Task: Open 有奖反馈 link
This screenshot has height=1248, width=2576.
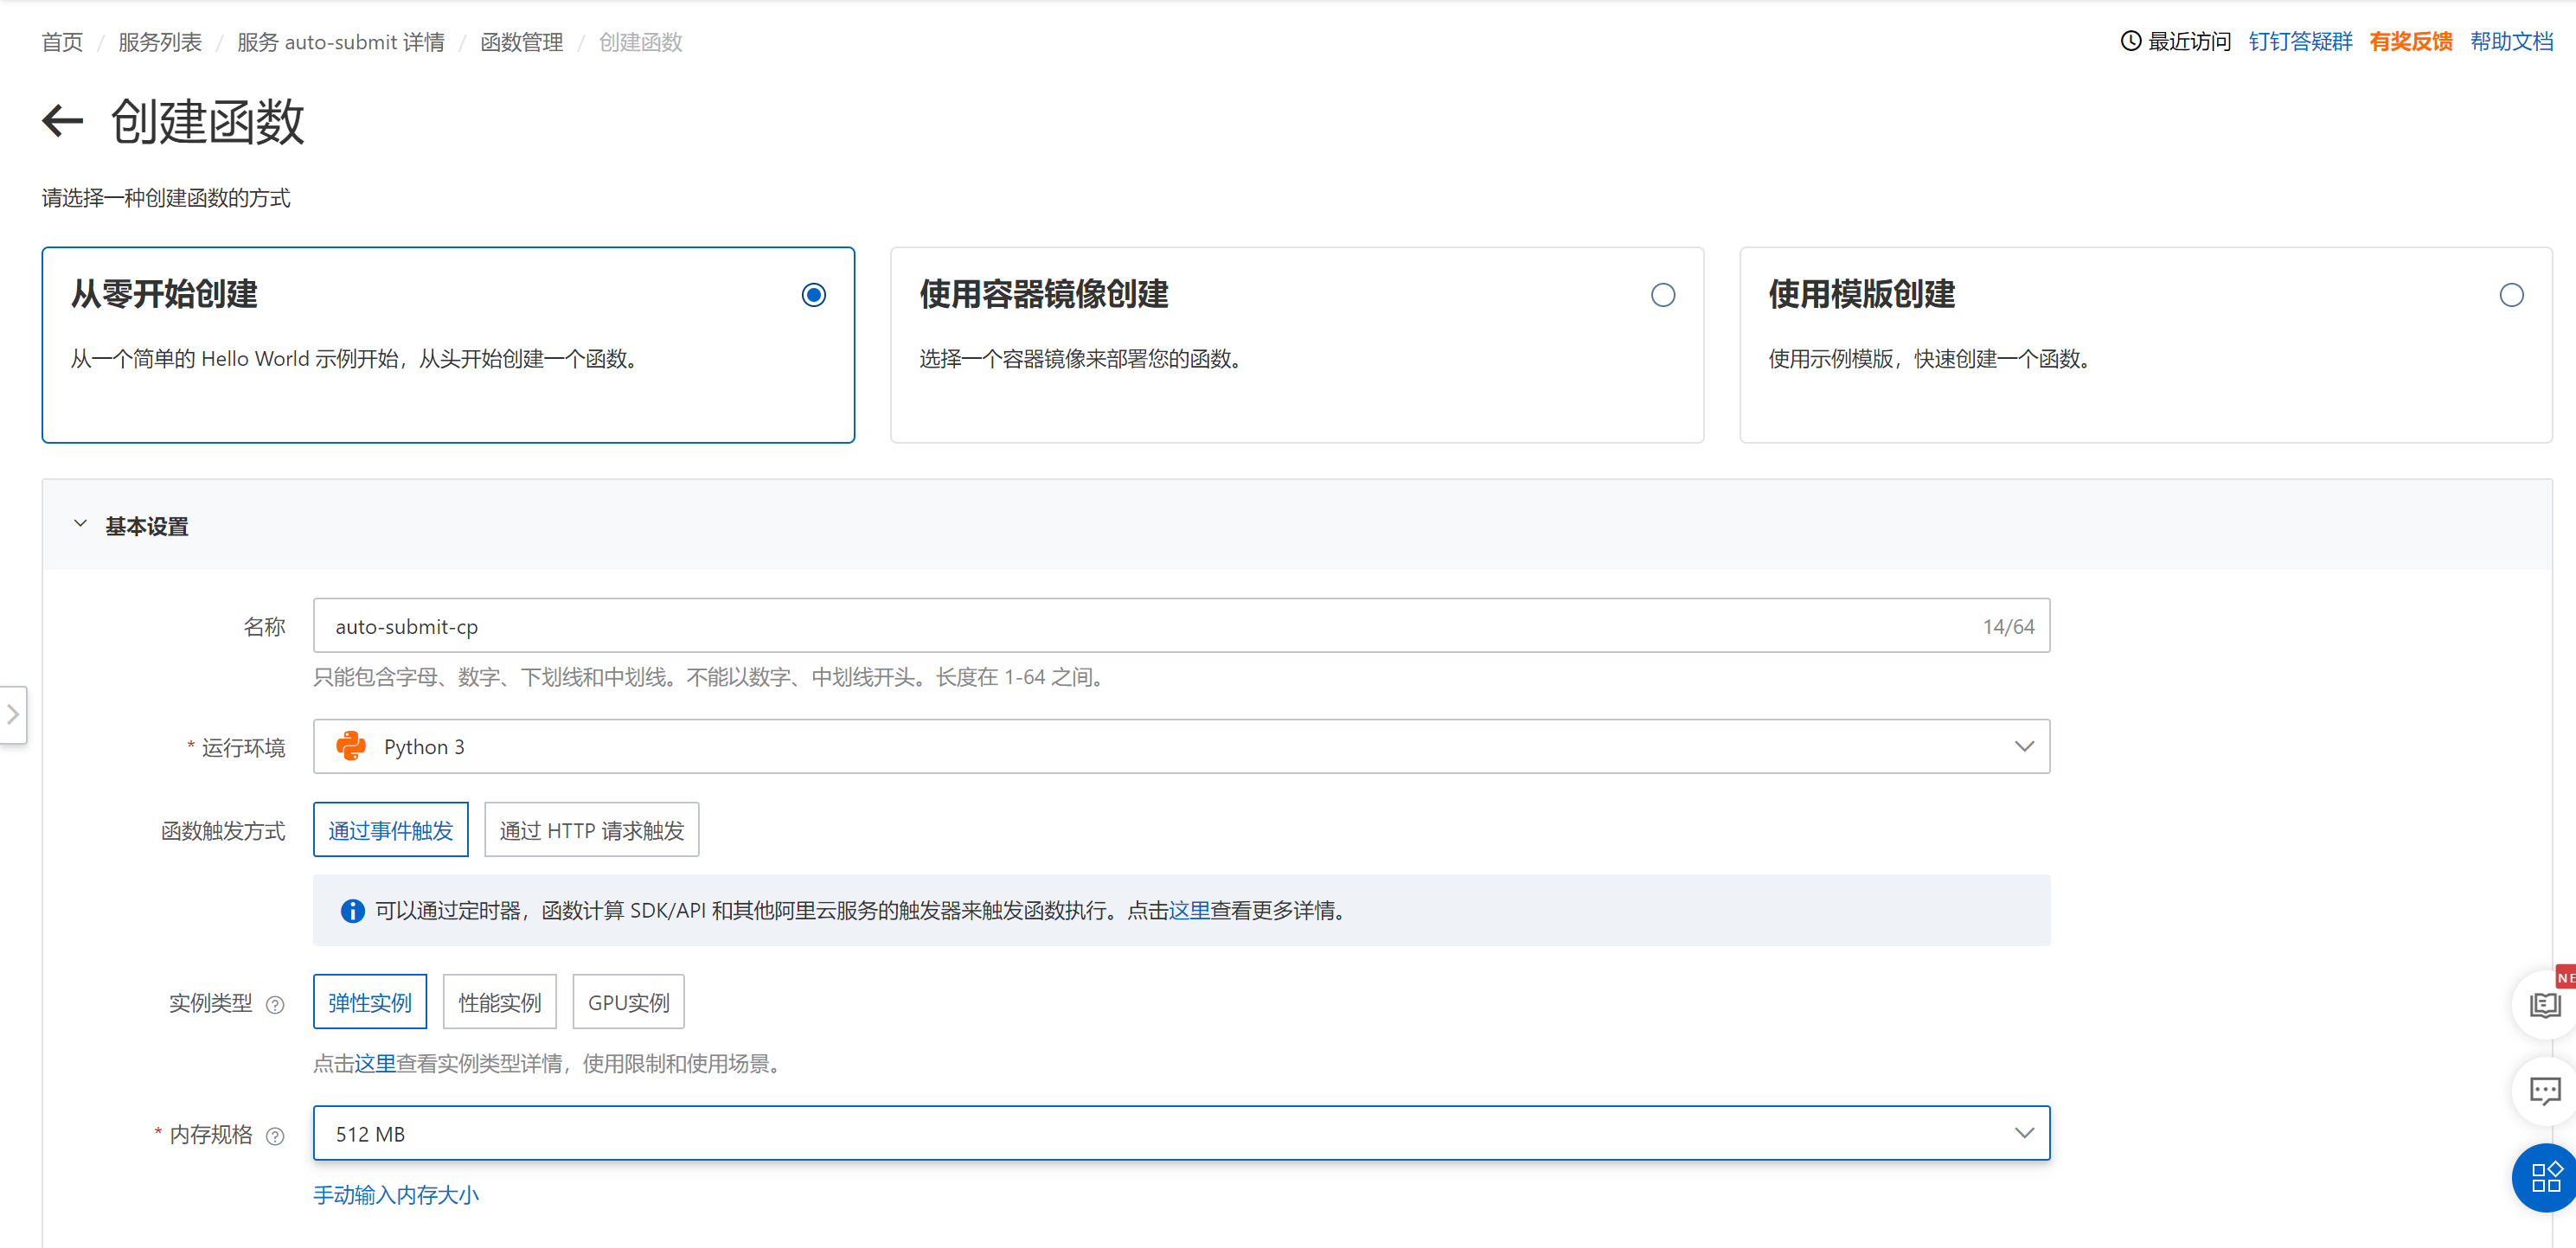Action: coord(2411,41)
